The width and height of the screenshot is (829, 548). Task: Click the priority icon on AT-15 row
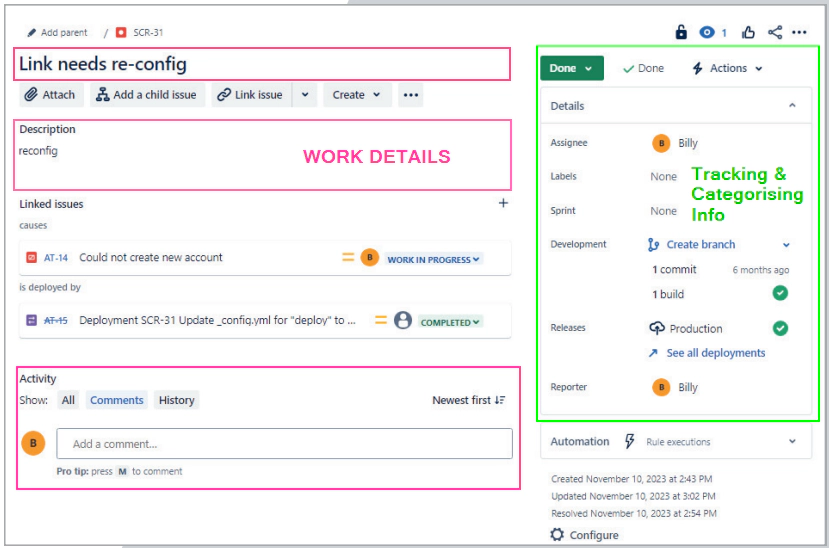pyautogui.click(x=381, y=320)
